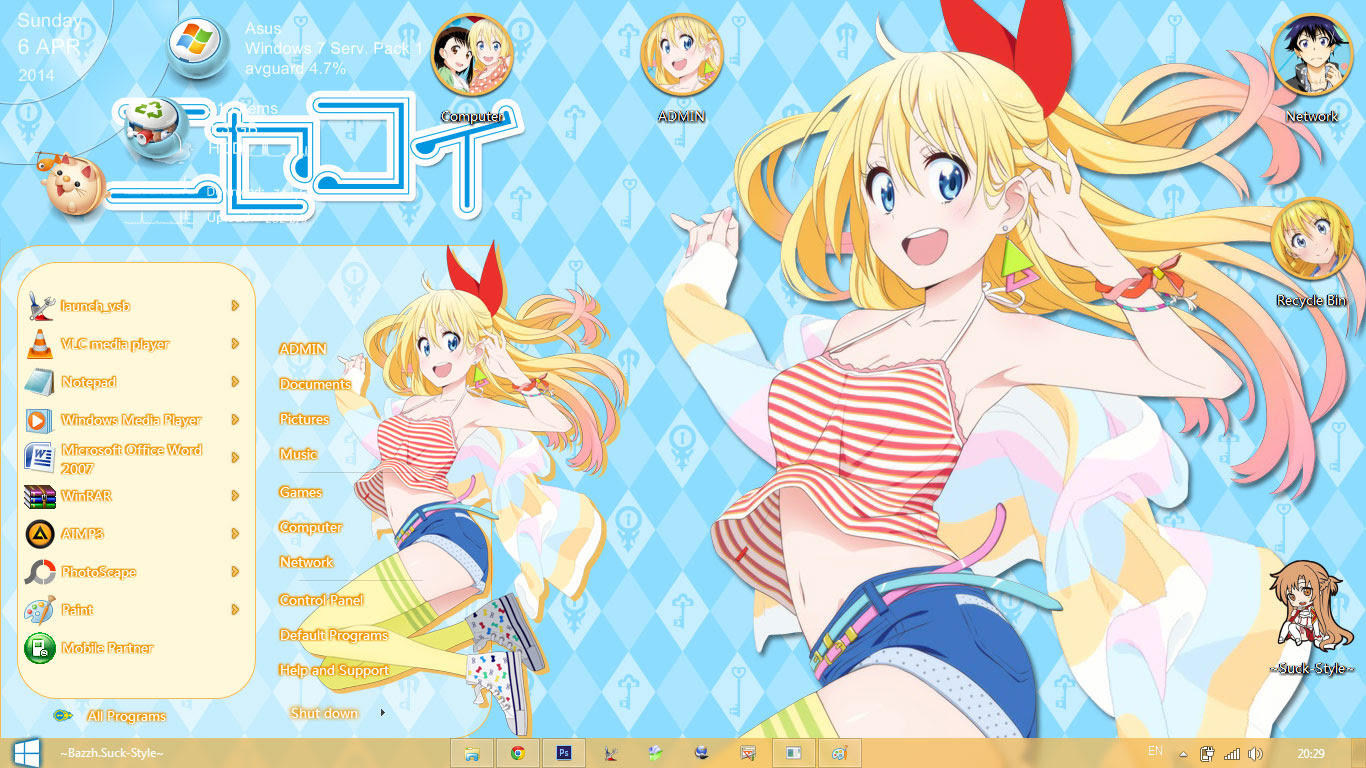Open the Paint palette taskbar icon
Viewport: 1366px width, 768px height.
(x=839, y=753)
